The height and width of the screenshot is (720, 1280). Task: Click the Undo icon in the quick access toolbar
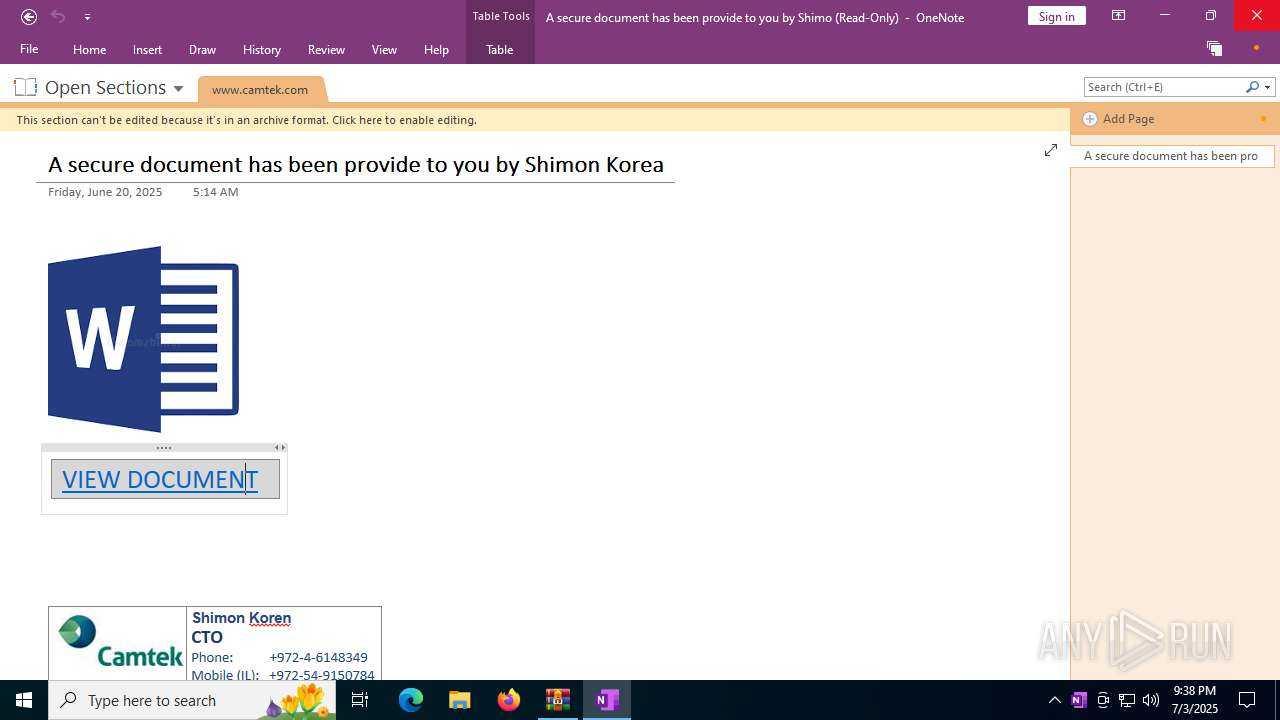coord(58,16)
